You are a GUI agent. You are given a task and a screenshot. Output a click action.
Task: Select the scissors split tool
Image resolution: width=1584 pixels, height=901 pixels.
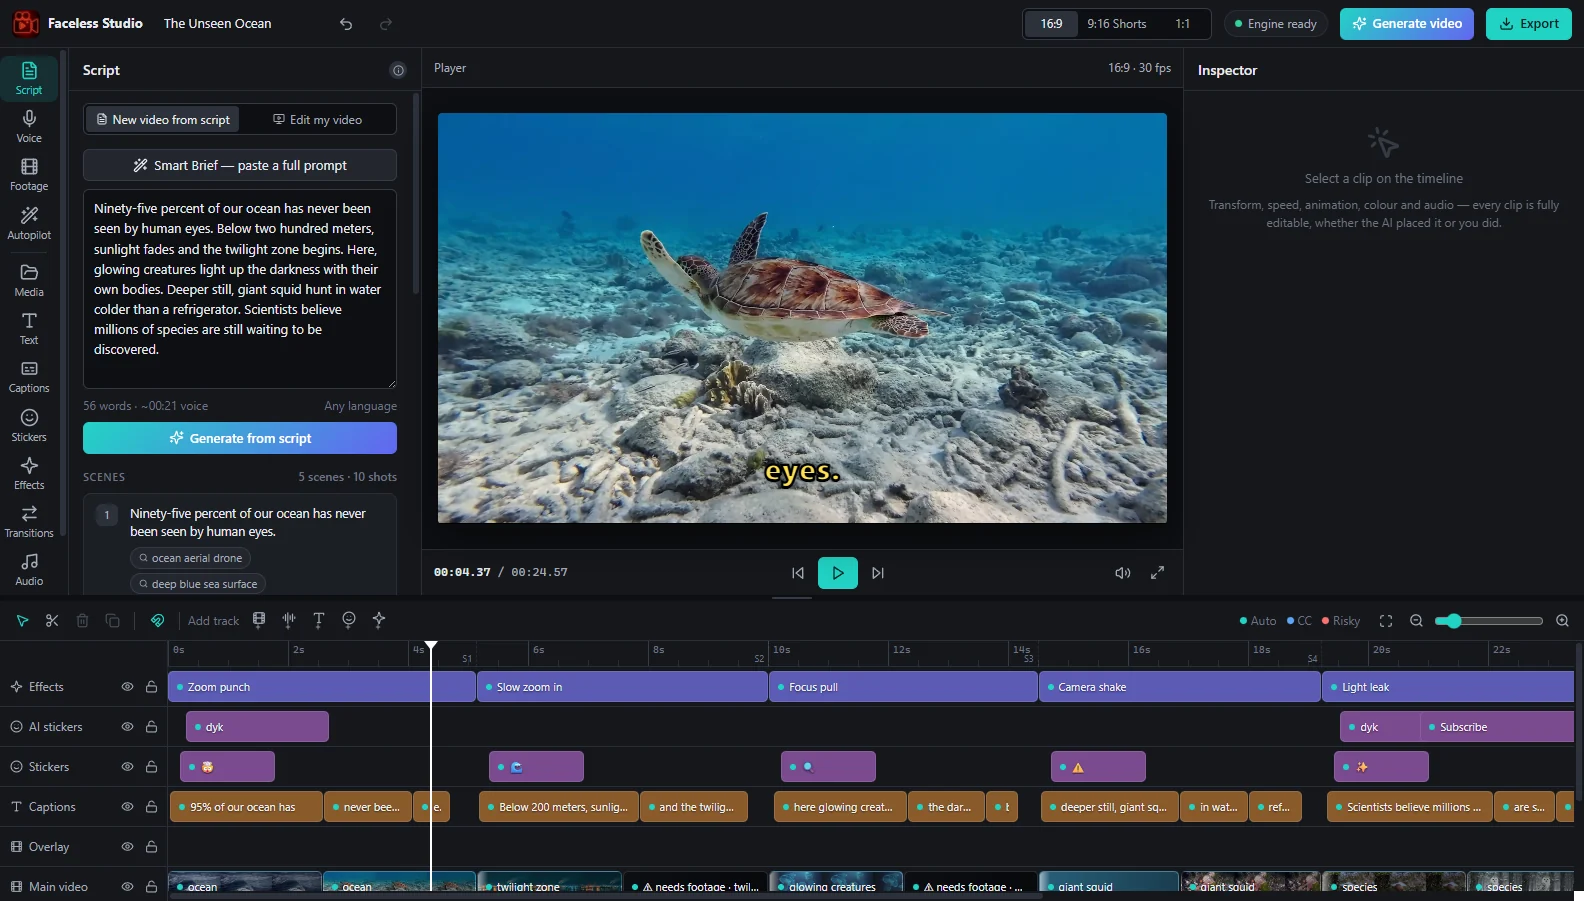point(52,621)
